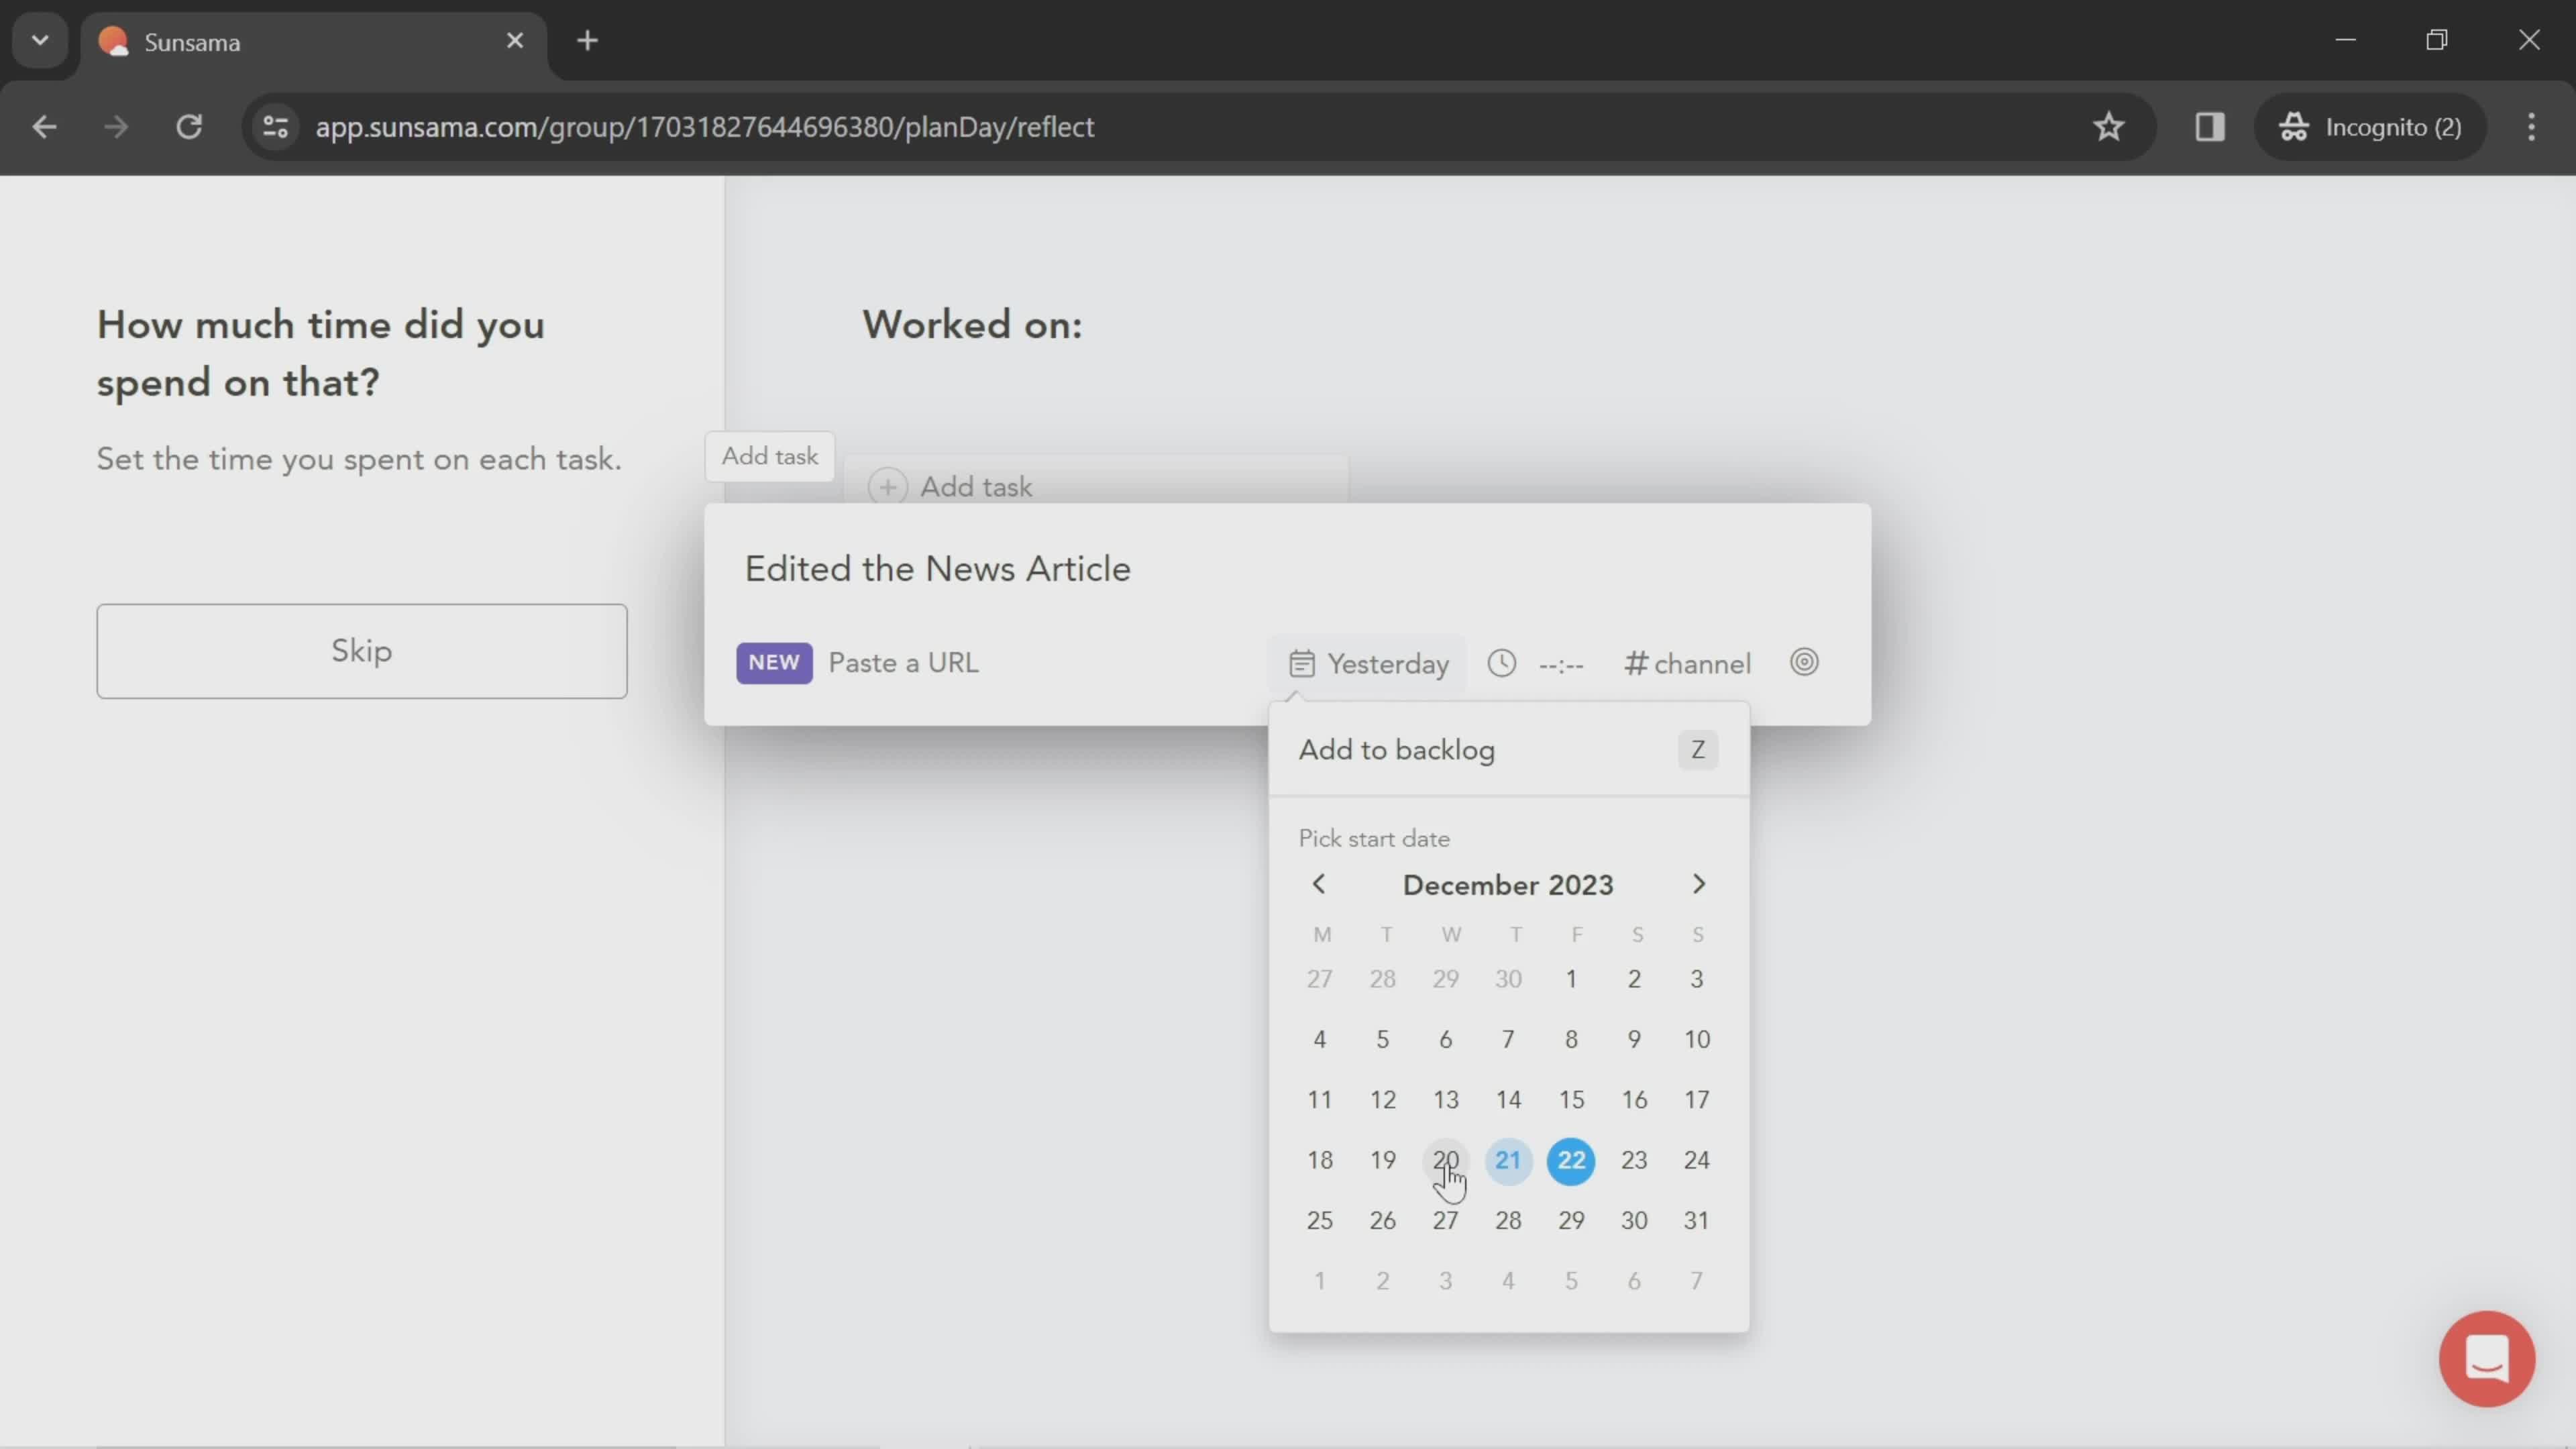
Task: Go back to previous page
Action: (44, 127)
